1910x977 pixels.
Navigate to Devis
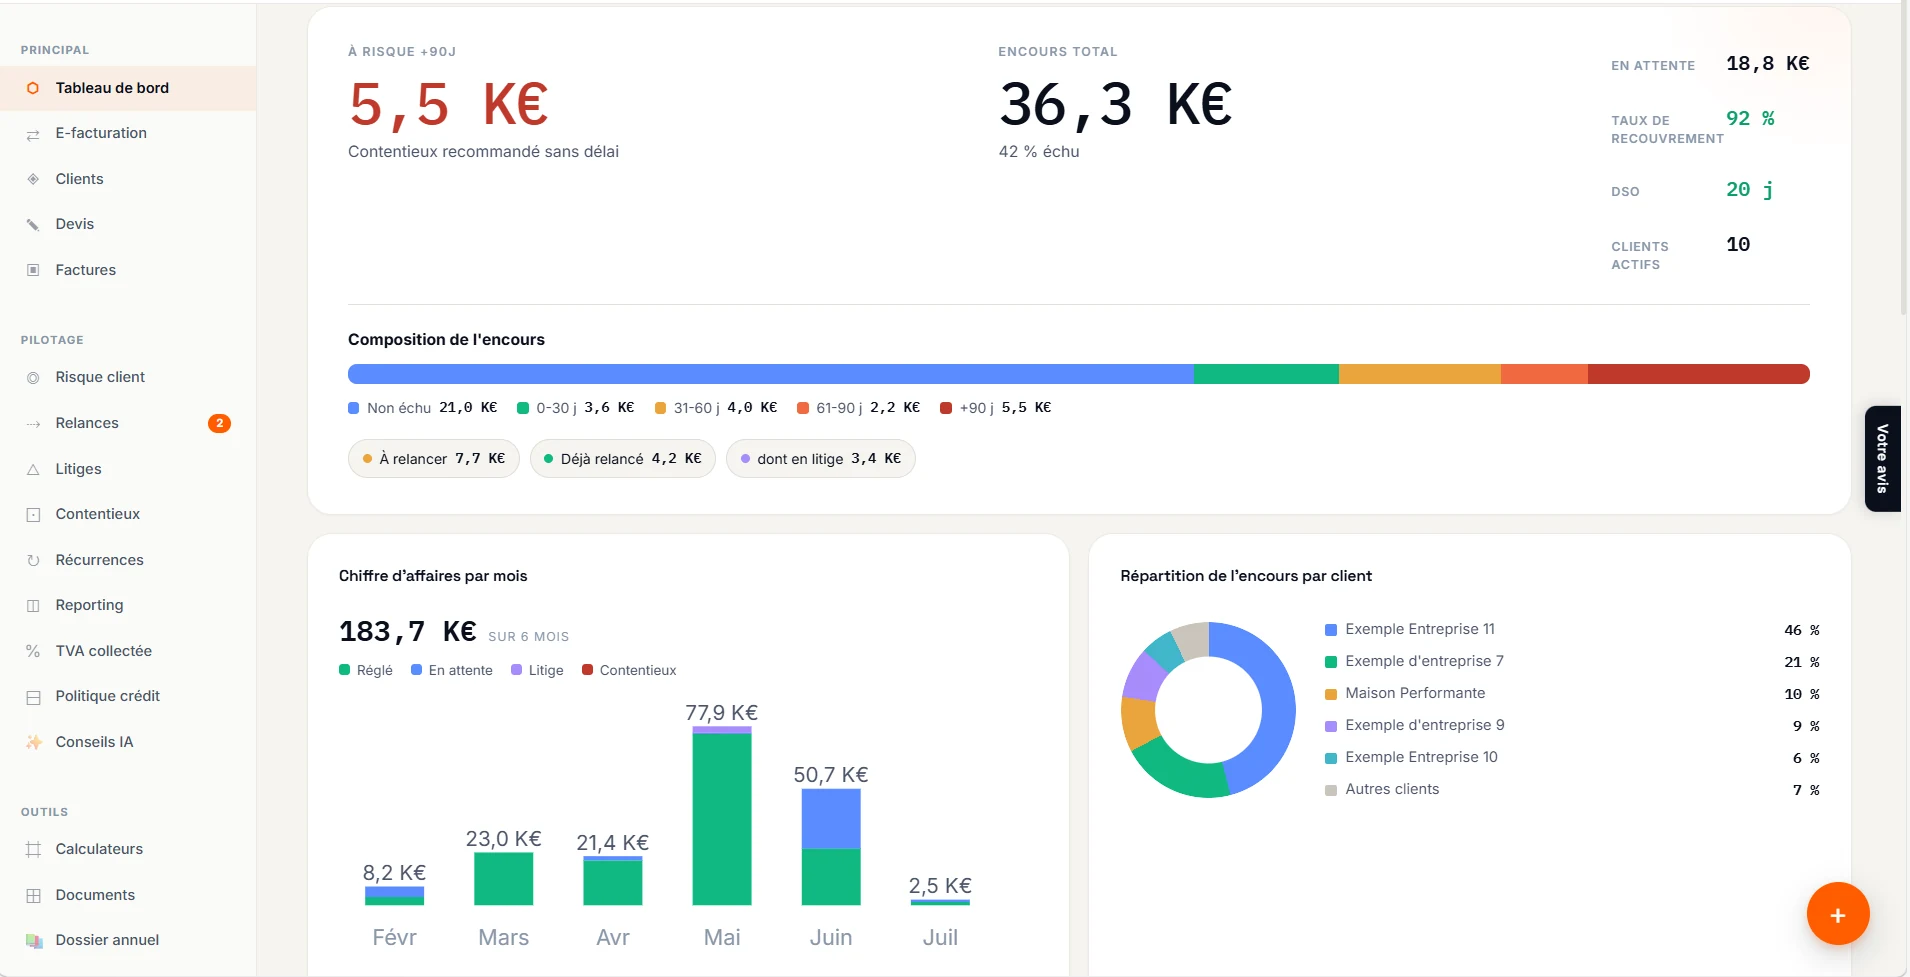click(x=128, y=224)
